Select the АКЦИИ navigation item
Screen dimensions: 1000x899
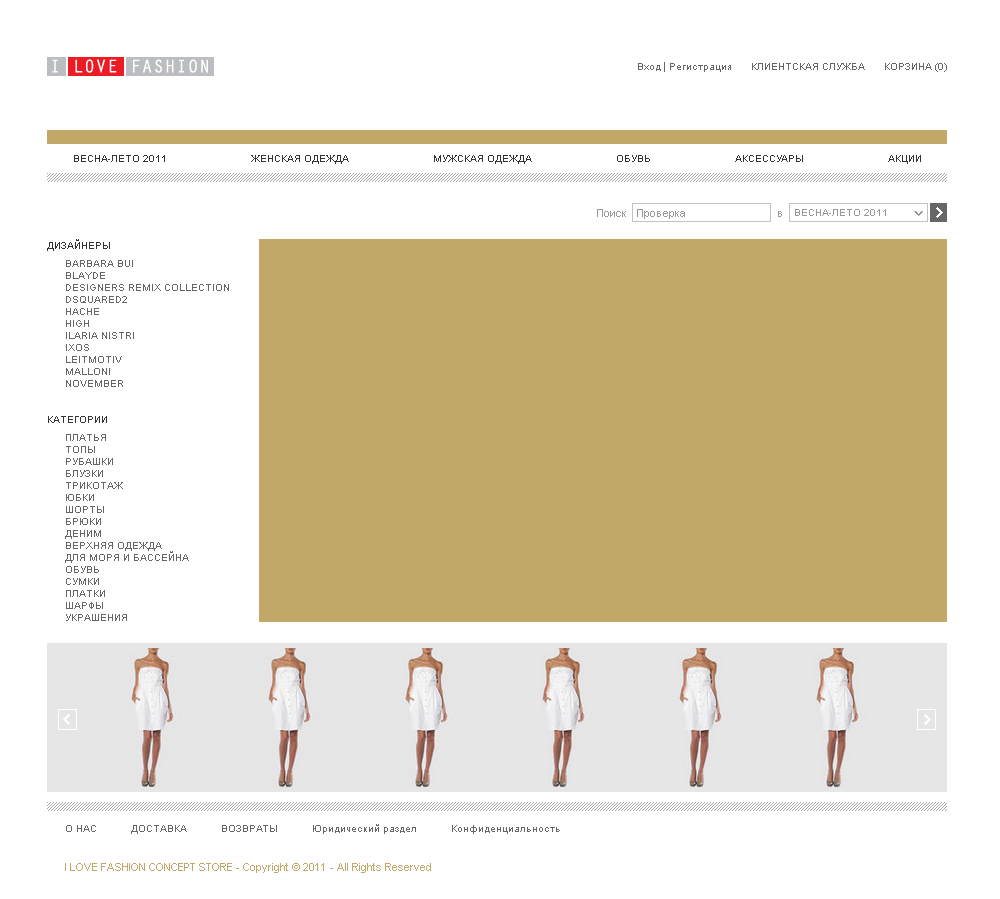pos(904,159)
